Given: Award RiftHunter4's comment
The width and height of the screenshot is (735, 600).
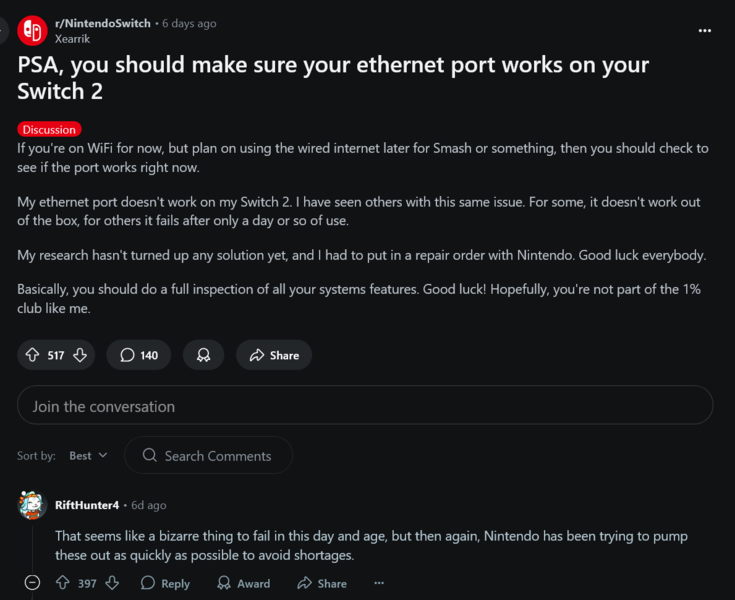Looking at the screenshot, I should tap(243, 583).
